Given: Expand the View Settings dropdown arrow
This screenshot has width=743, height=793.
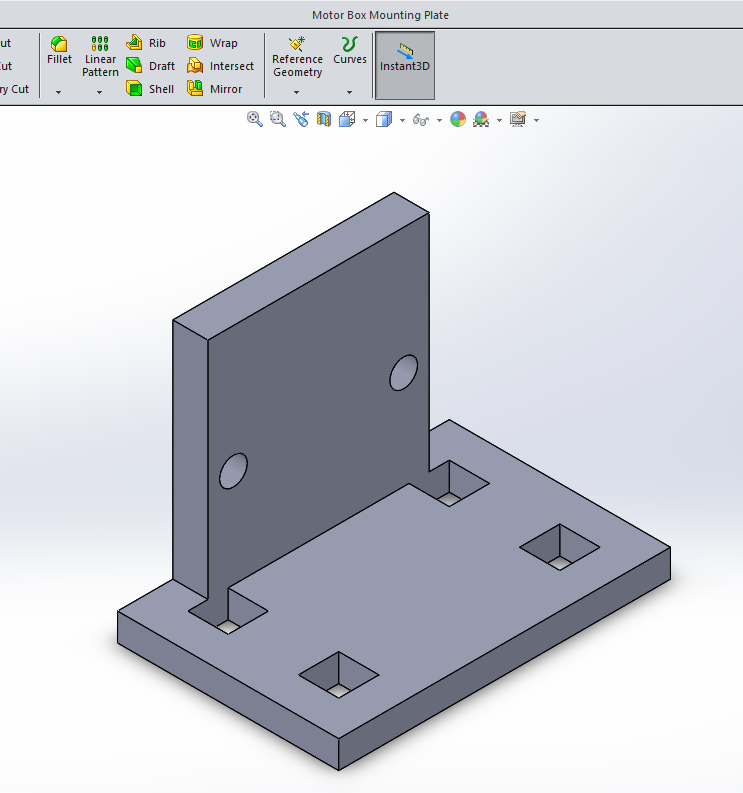Looking at the screenshot, I should point(536,120).
